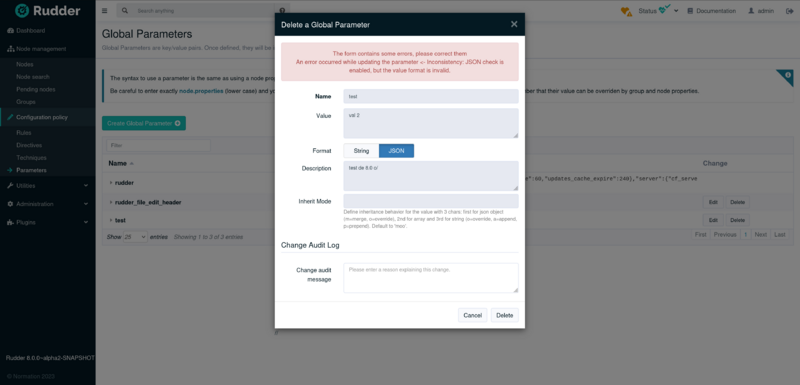Confirm with dialog Delete button
Image resolution: width=800 pixels, height=385 pixels.
[x=505, y=315]
